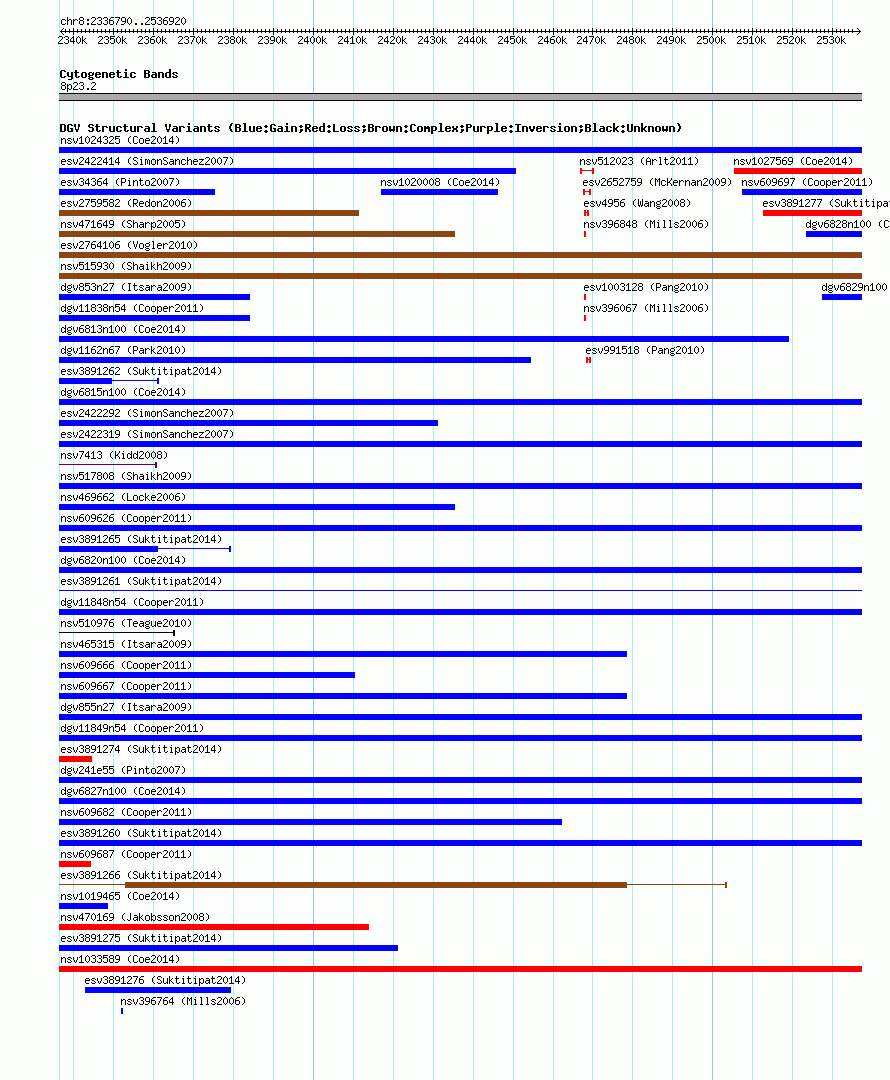Click the esv2422292 (SimonSanchez2007) label
The width and height of the screenshot is (890, 1080).
click(147, 413)
